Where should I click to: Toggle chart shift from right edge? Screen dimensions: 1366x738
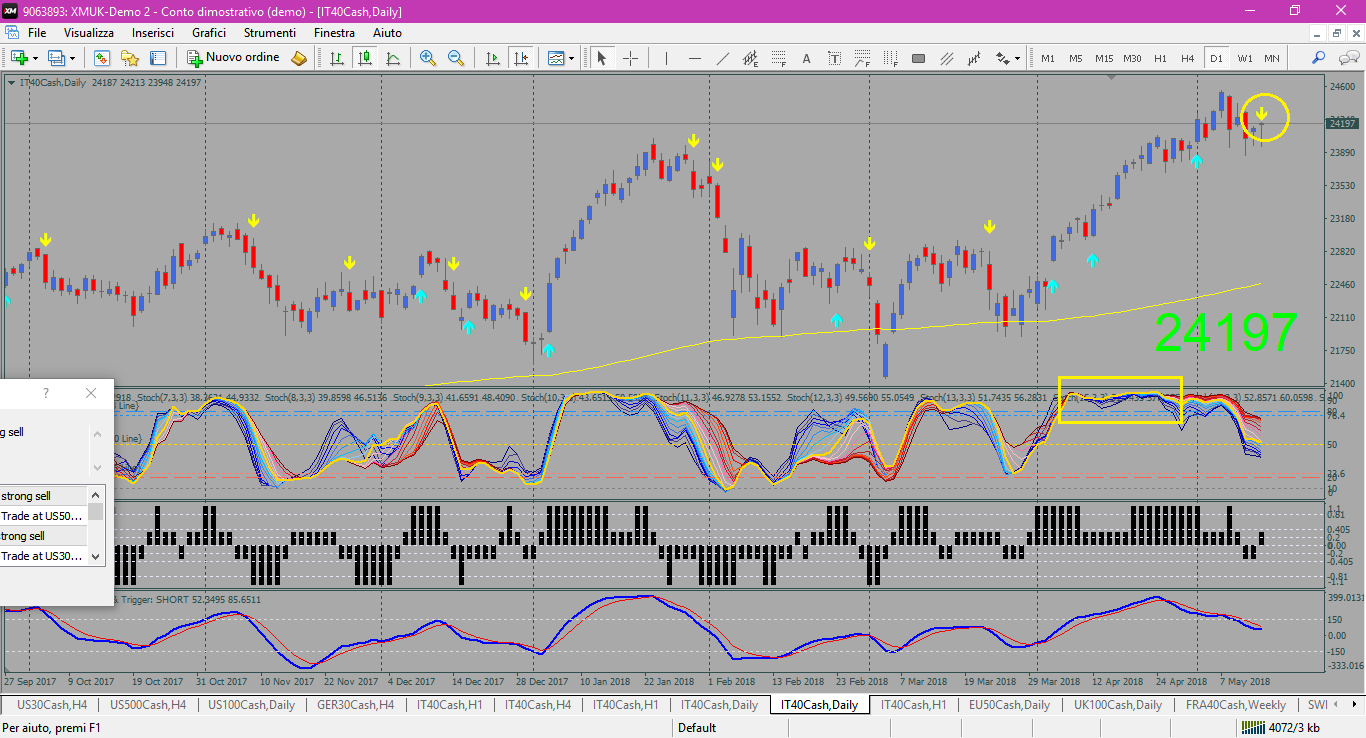pos(520,58)
